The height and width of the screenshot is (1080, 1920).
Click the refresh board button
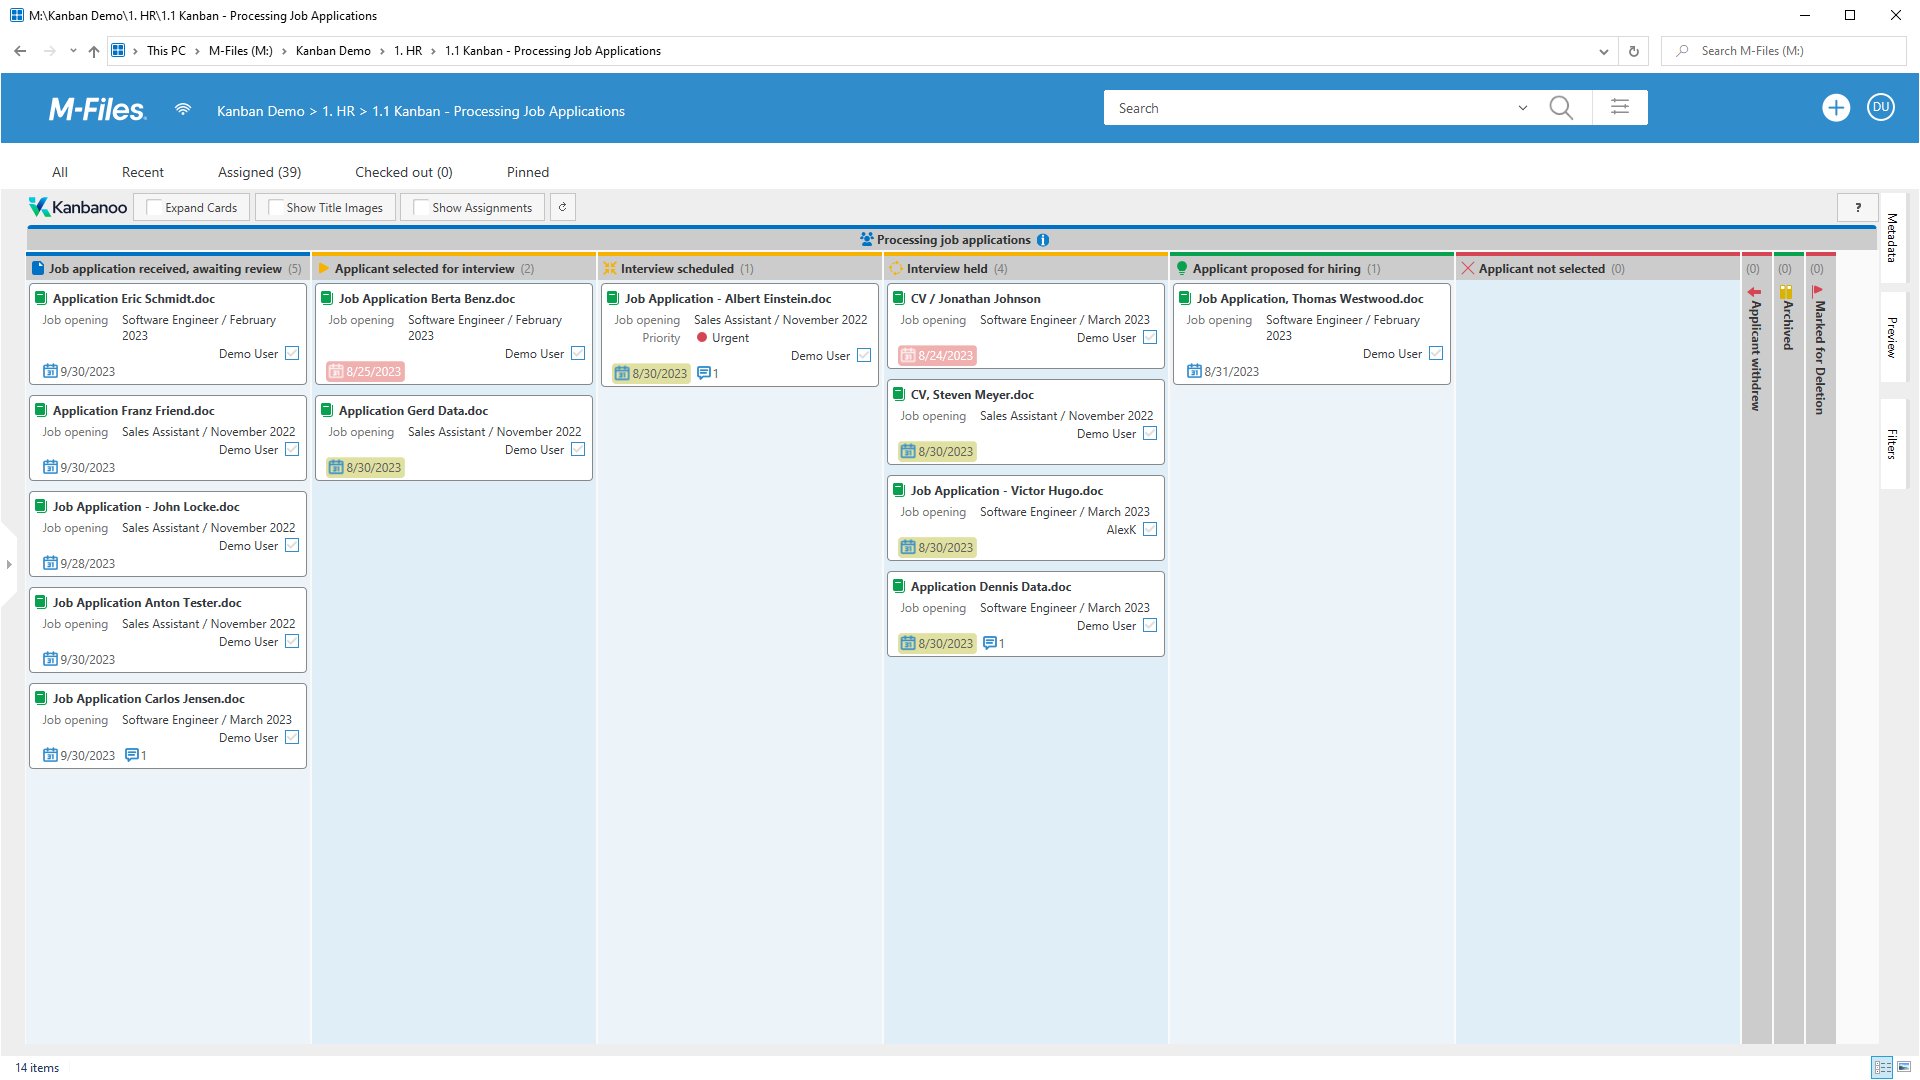click(x=563, y=207)
